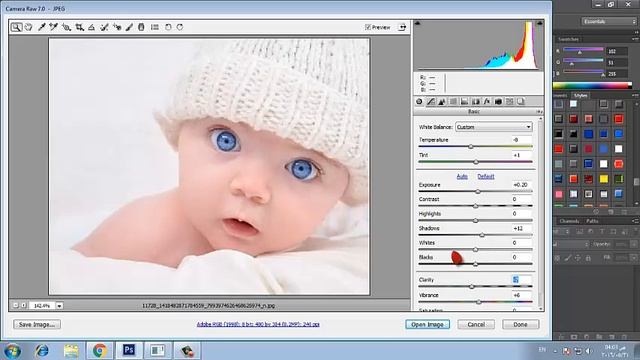The width and height of the screenshot is (640, 360).
Task: Open the HSL / Grayscale panel icon
Action: [453, 102]
